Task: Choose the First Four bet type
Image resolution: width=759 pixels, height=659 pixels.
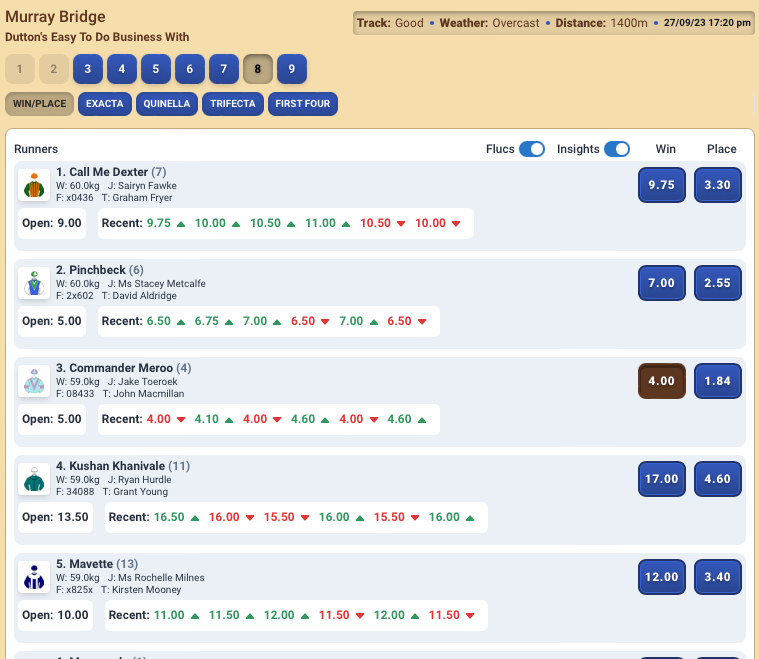Action: 303,104
